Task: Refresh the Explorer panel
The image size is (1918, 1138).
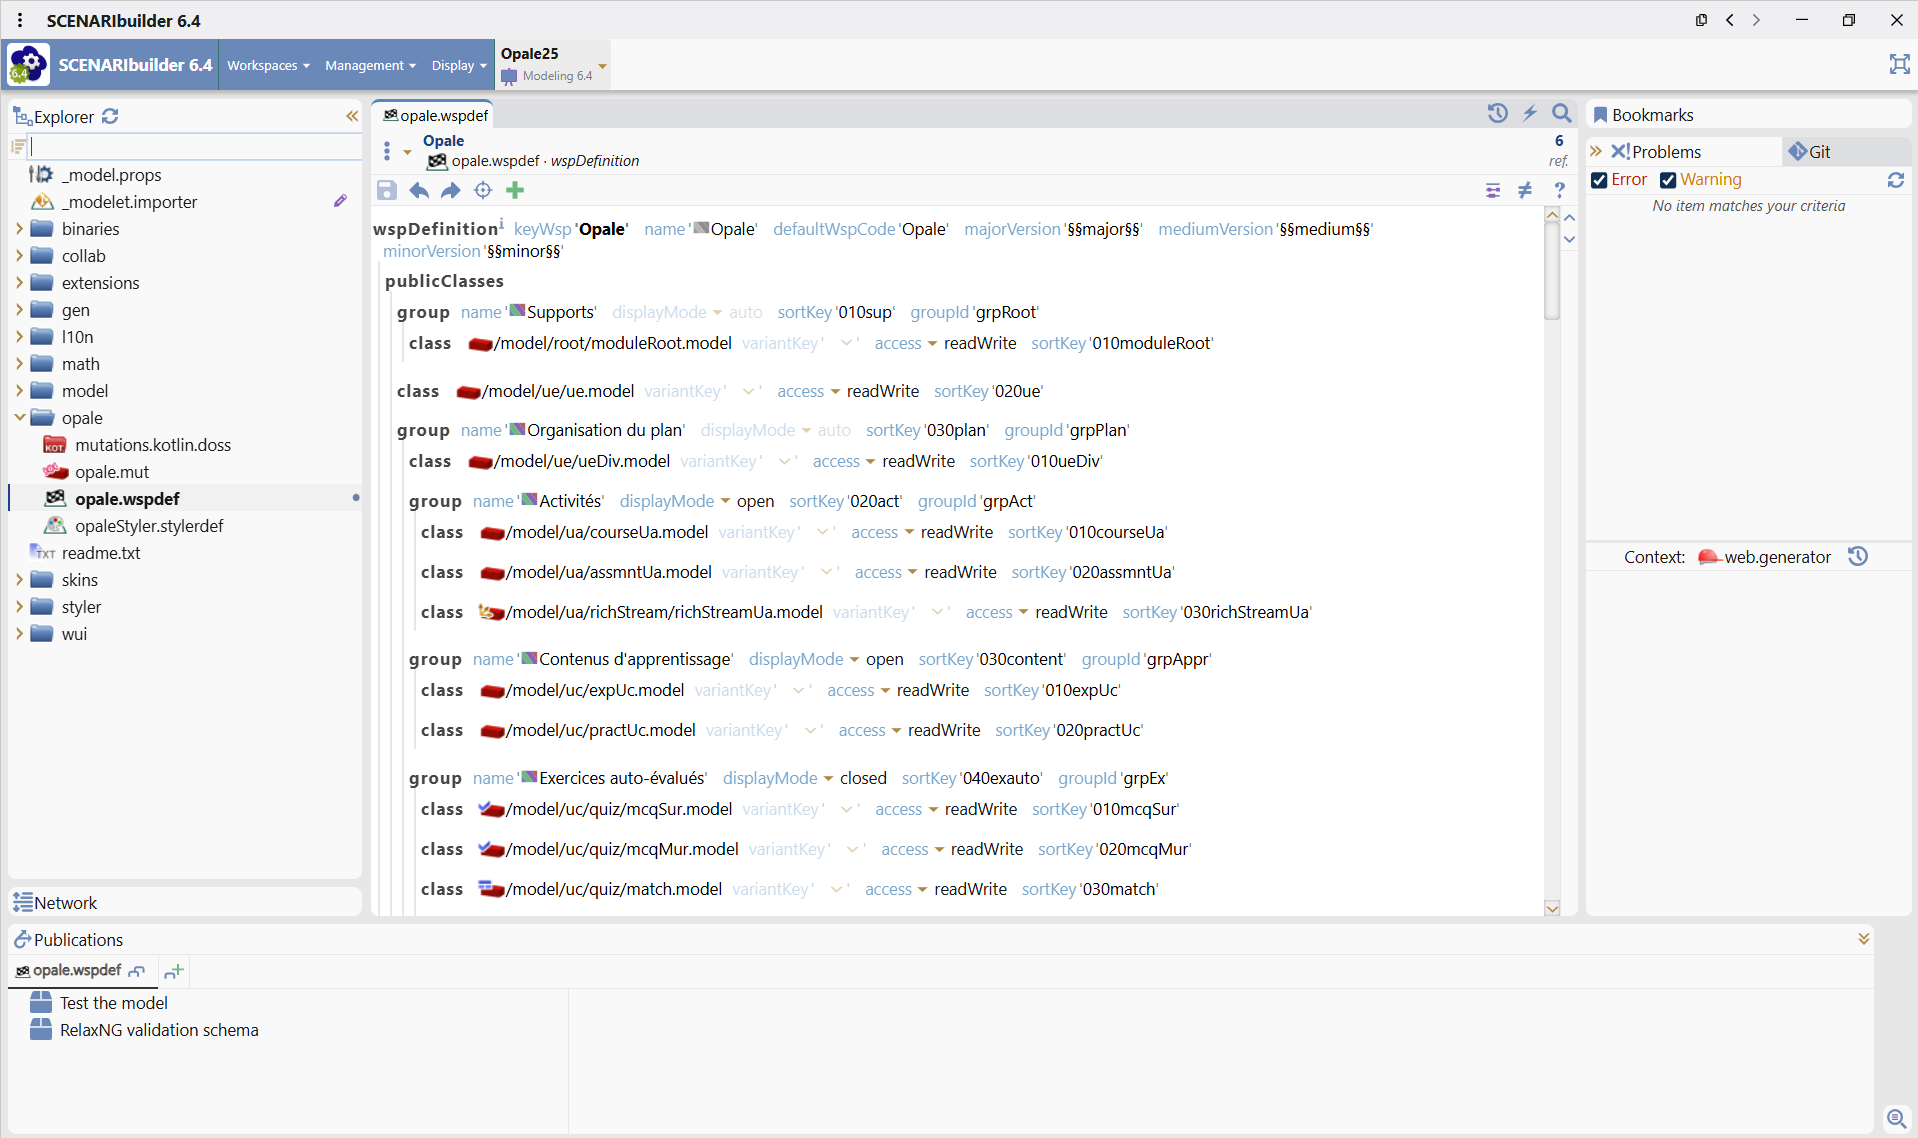Action: (x=110, y=116)
